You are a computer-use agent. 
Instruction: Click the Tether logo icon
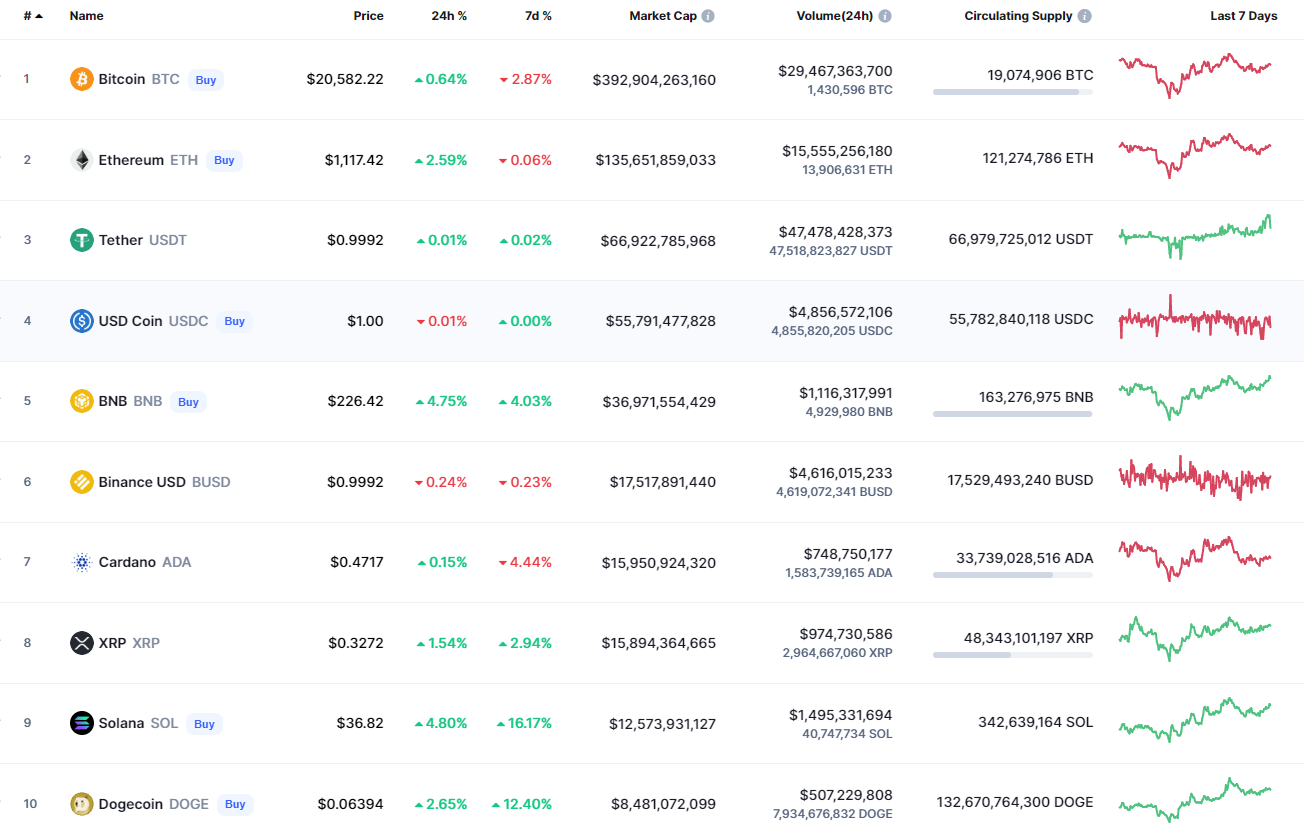tap(82, 240)
